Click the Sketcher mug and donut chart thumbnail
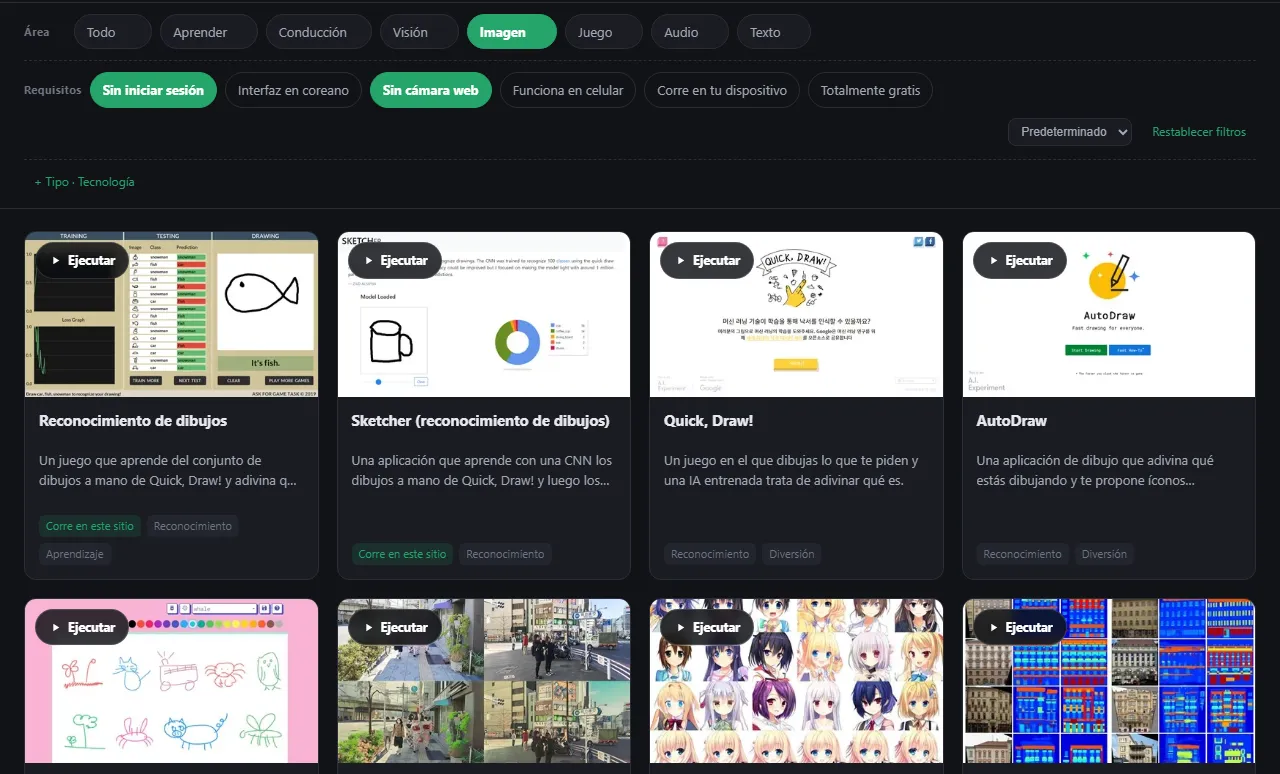Viewport: 1280px width, 774px height. [484, 315]
